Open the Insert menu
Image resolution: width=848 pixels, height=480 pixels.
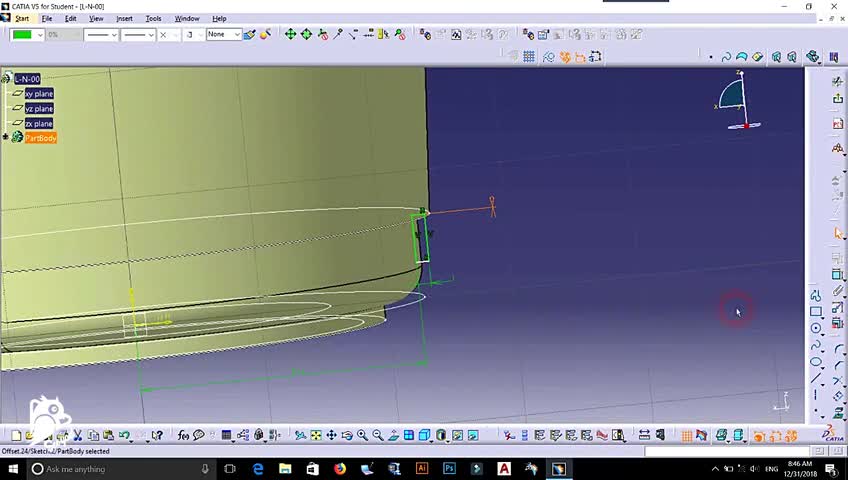pyautogui.click(x=124, y=18)
